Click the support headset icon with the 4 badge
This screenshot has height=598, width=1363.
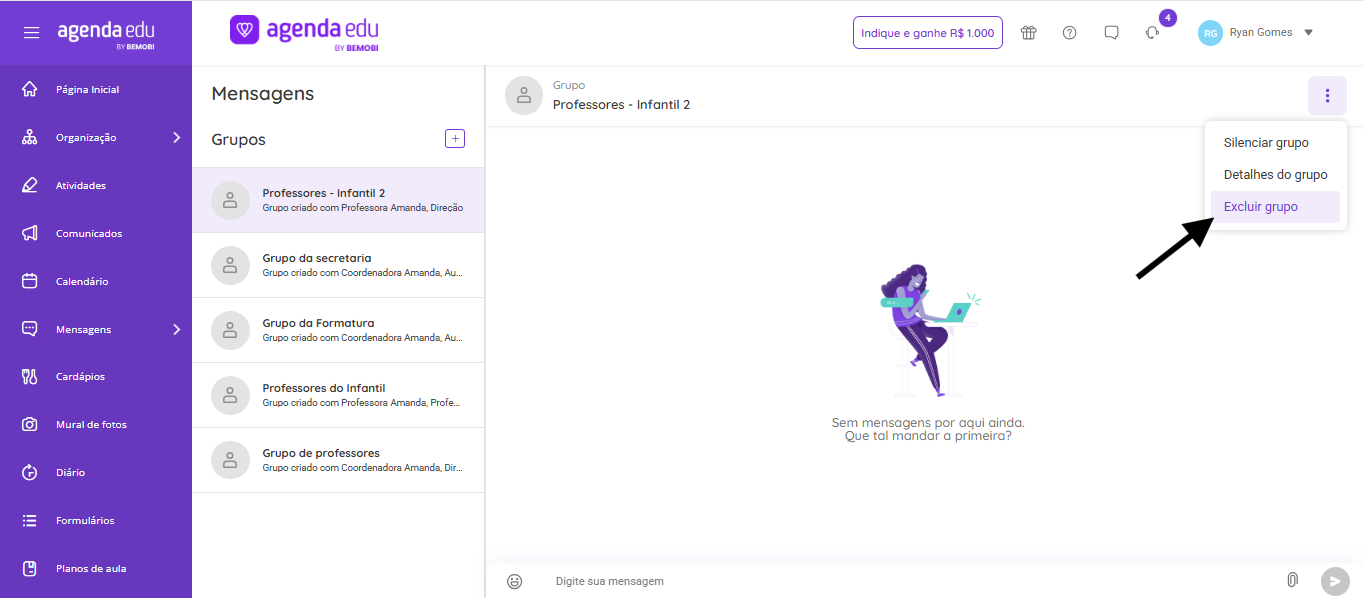click(x=1152, y=32)
